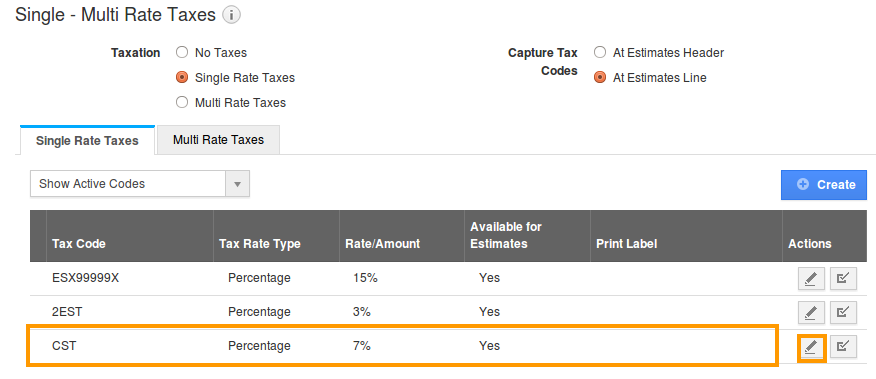Click the 7% rate value
The height and width of the screenshot is (379, 876).
[362, 346]
